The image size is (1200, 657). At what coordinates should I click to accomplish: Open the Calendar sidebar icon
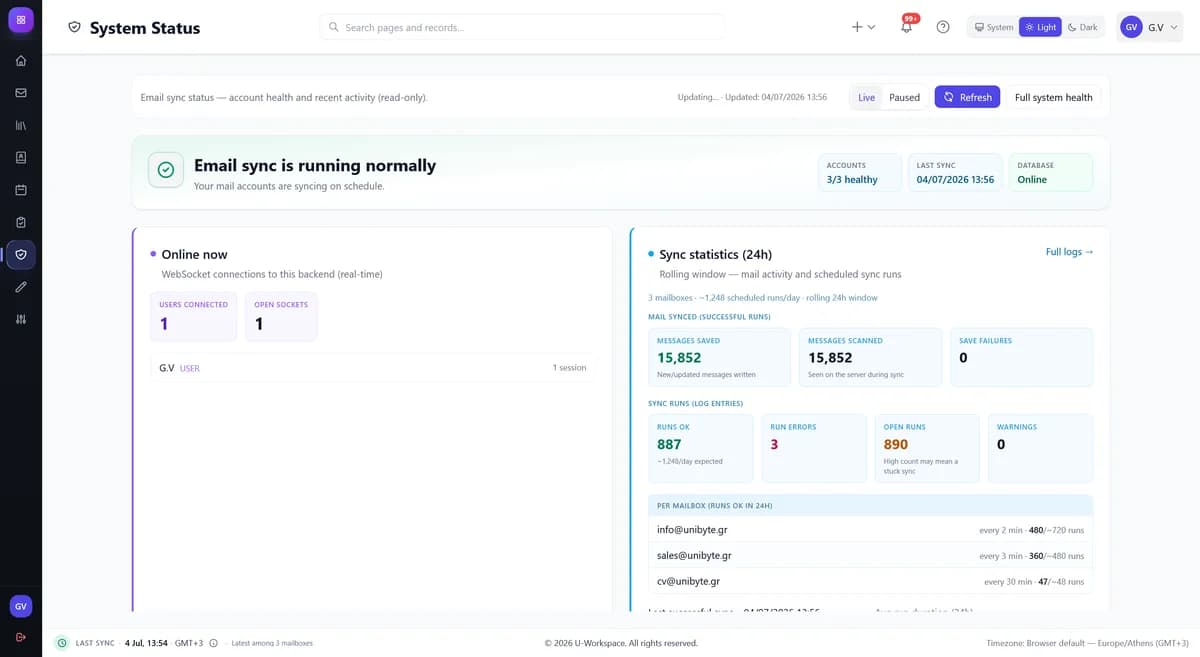tap(21, 189)
